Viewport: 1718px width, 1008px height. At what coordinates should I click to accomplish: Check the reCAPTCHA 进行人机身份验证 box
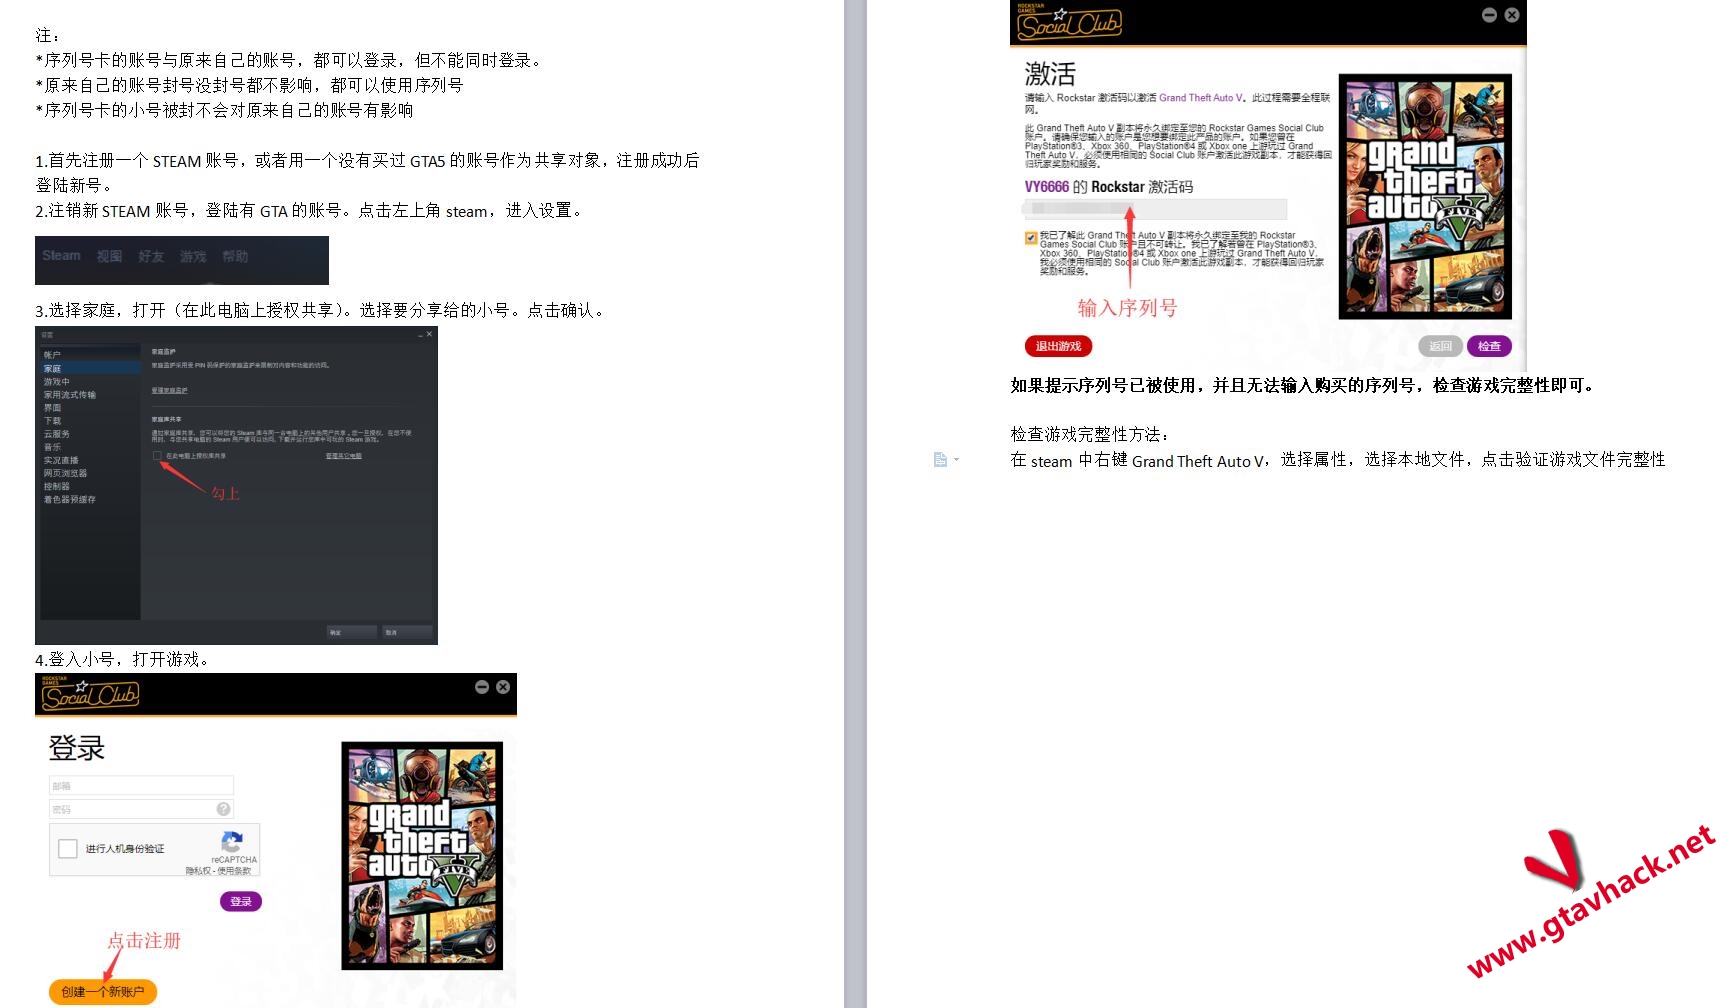pyautogui.click(x=68, y=848)
